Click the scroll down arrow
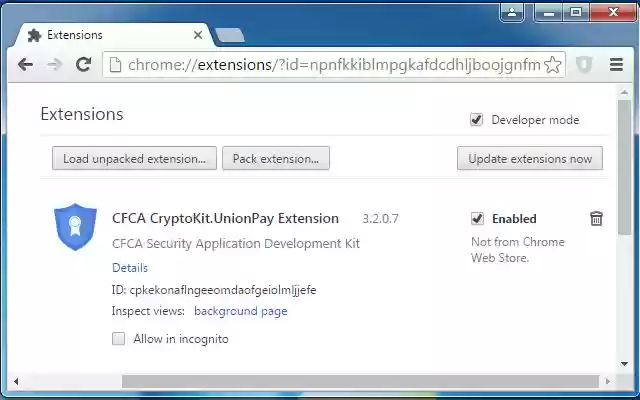The image size is (640, 400). pyautogui.click(x=624, y=364)
